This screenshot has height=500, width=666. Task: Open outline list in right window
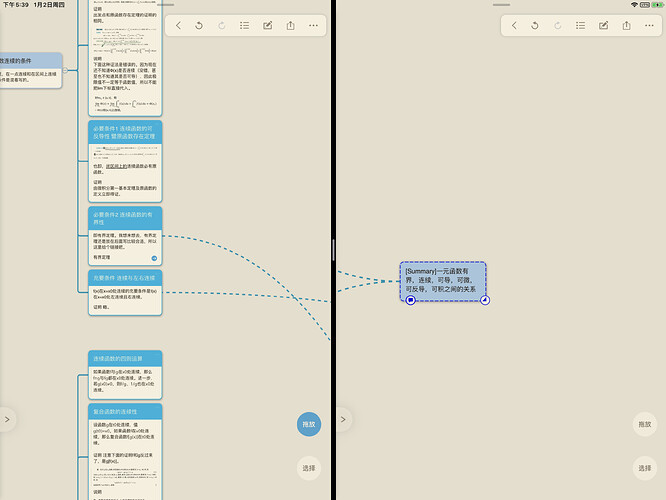(580, 25)
